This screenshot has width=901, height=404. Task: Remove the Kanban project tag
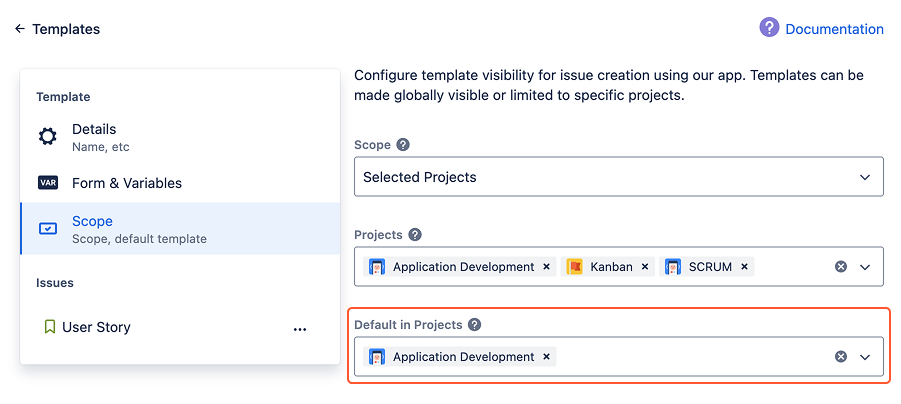point(645,267)
